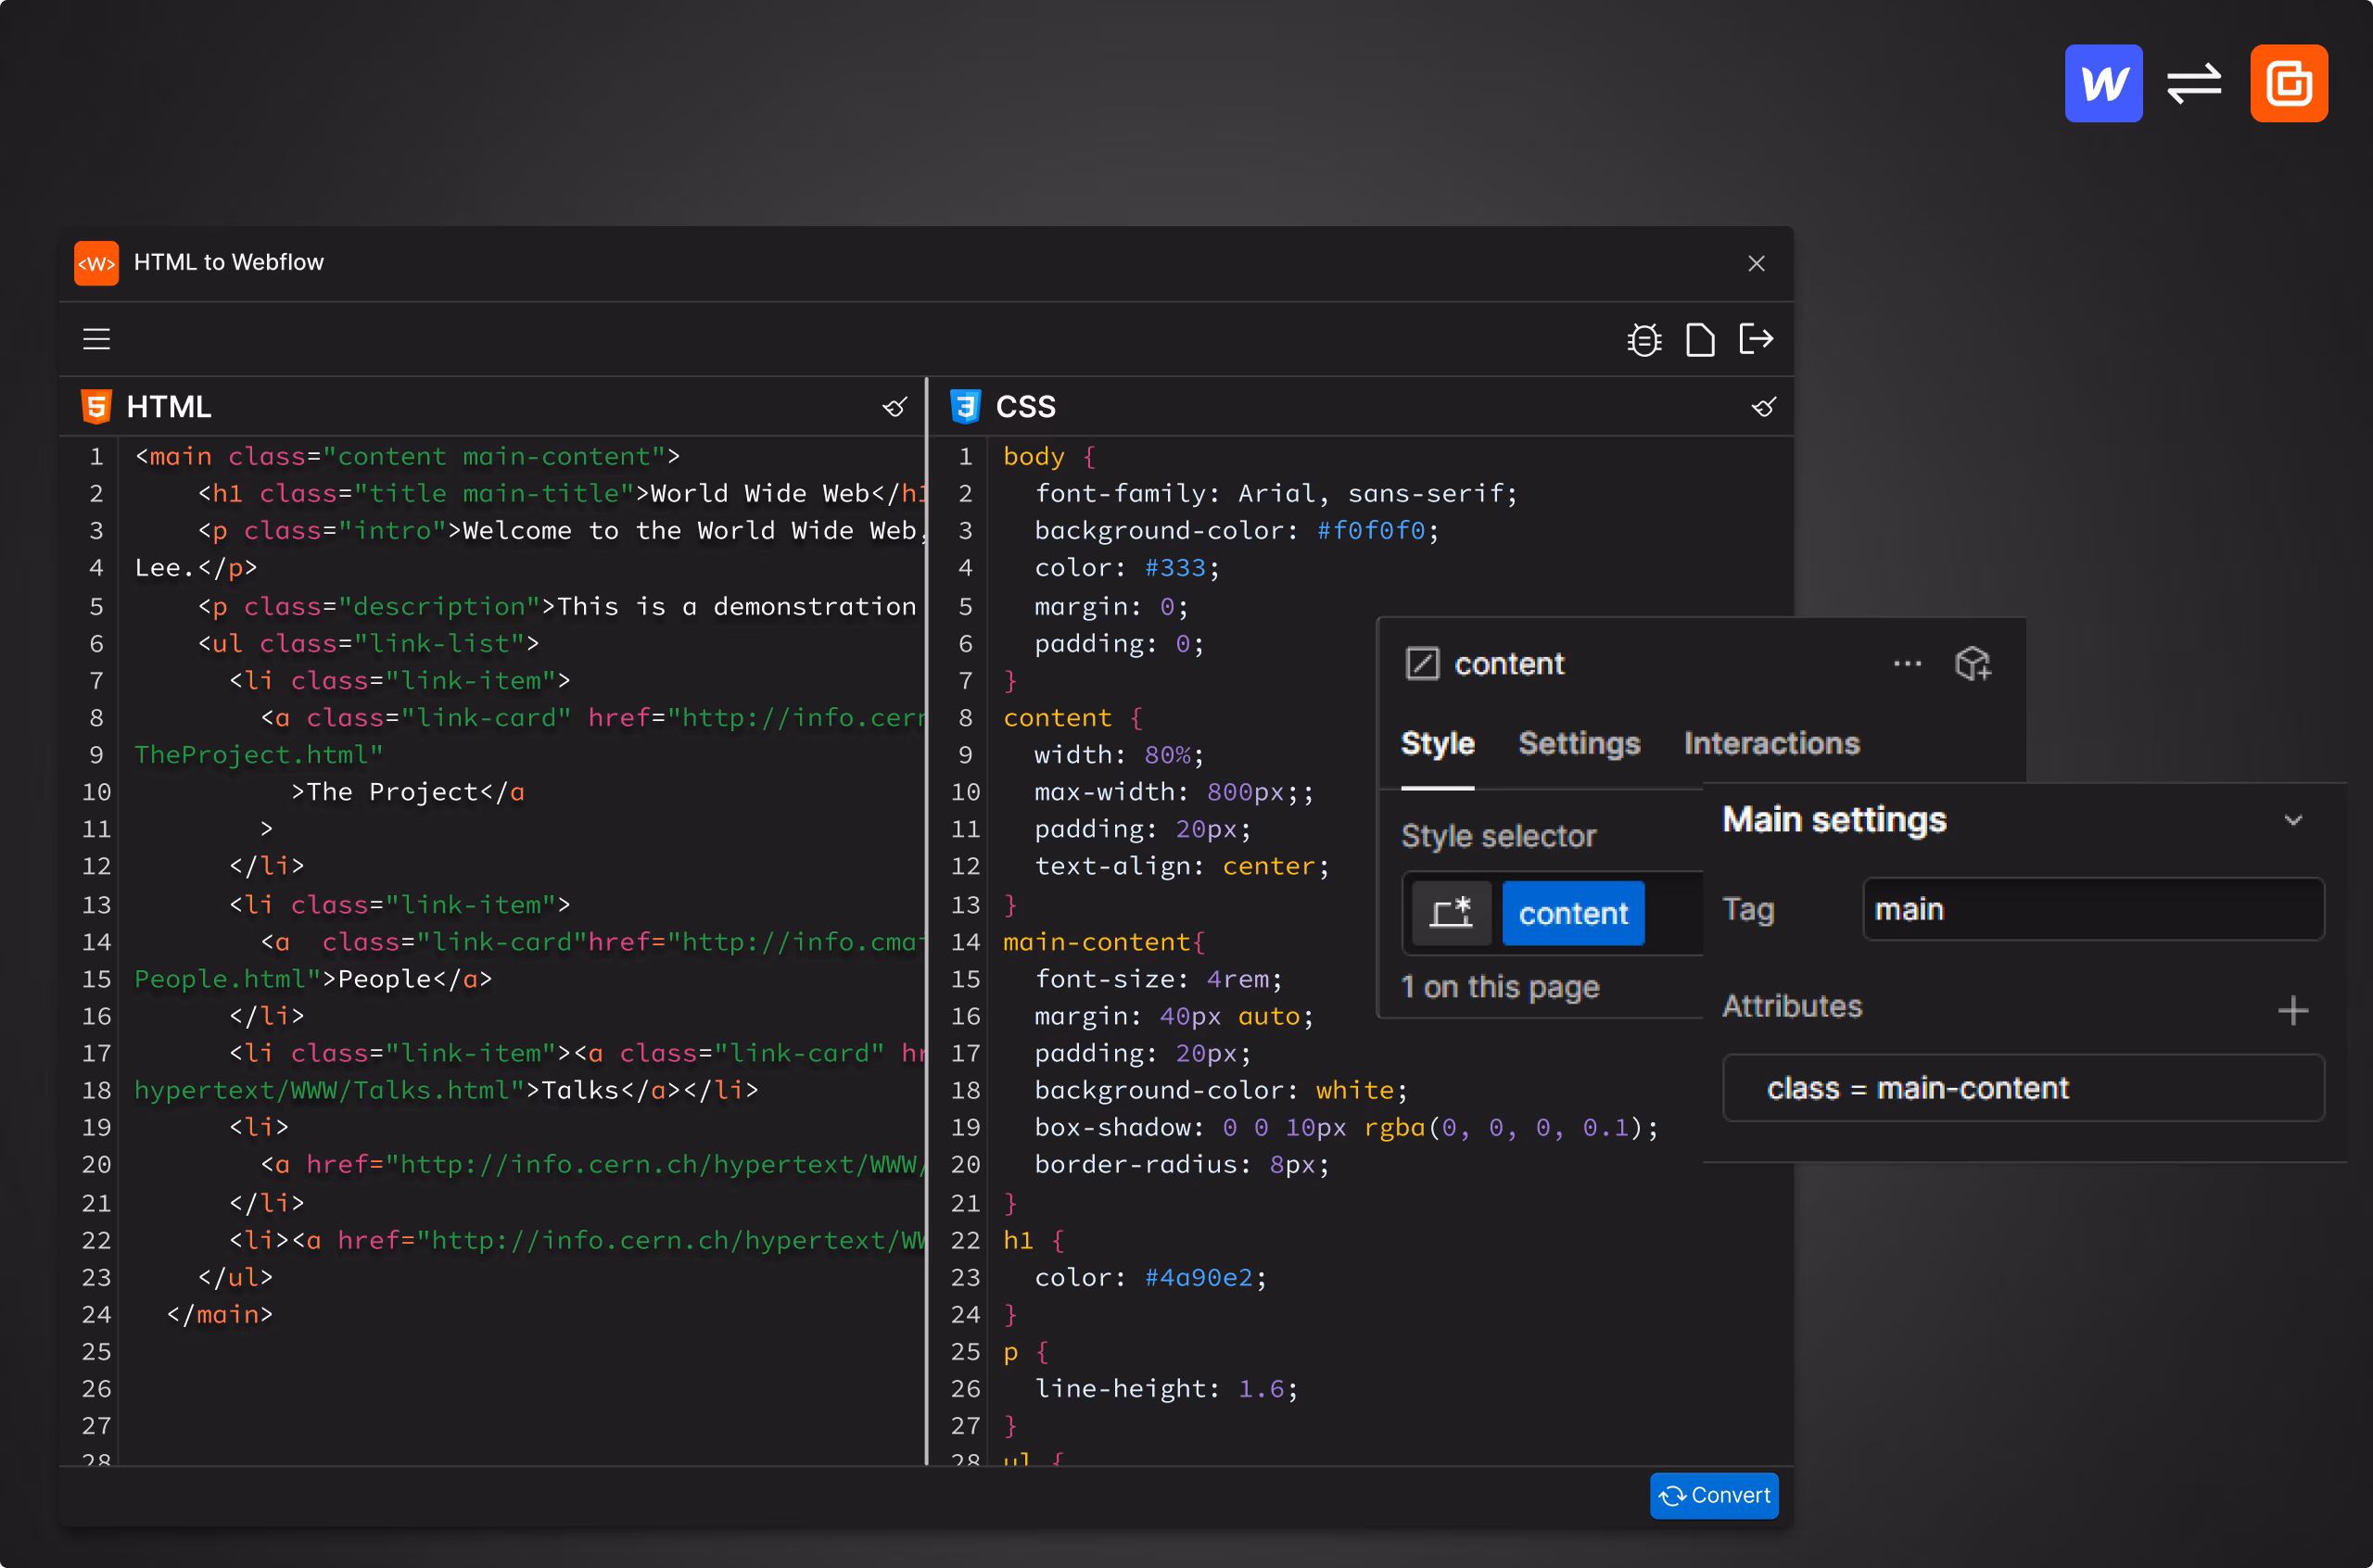Click HTML line with ul class "link-list"
Screen dimensions: 2373x1568
pos(368,644)
